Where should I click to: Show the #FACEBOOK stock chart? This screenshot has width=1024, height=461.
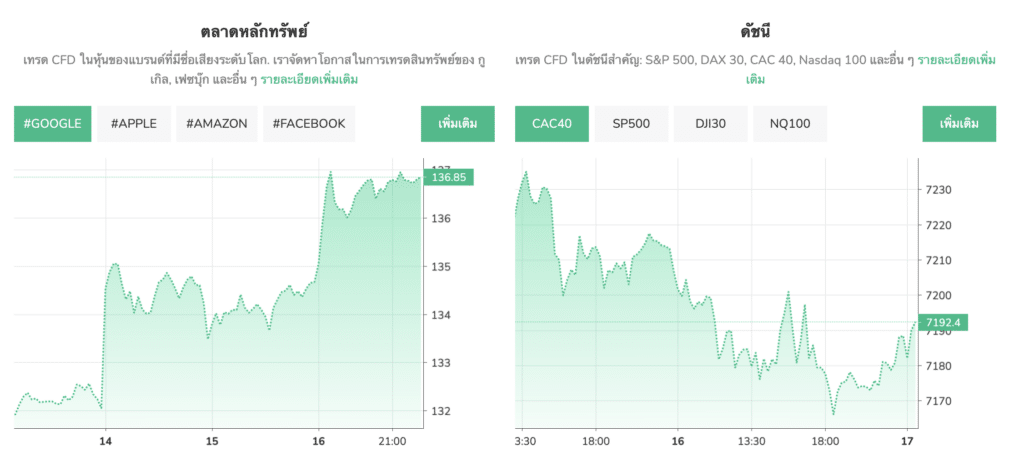click(x=309, y=124)
